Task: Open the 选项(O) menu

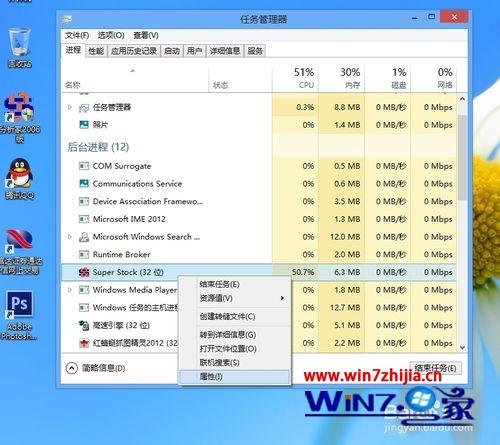Action: pyautogui.click(x=111, y=35)
